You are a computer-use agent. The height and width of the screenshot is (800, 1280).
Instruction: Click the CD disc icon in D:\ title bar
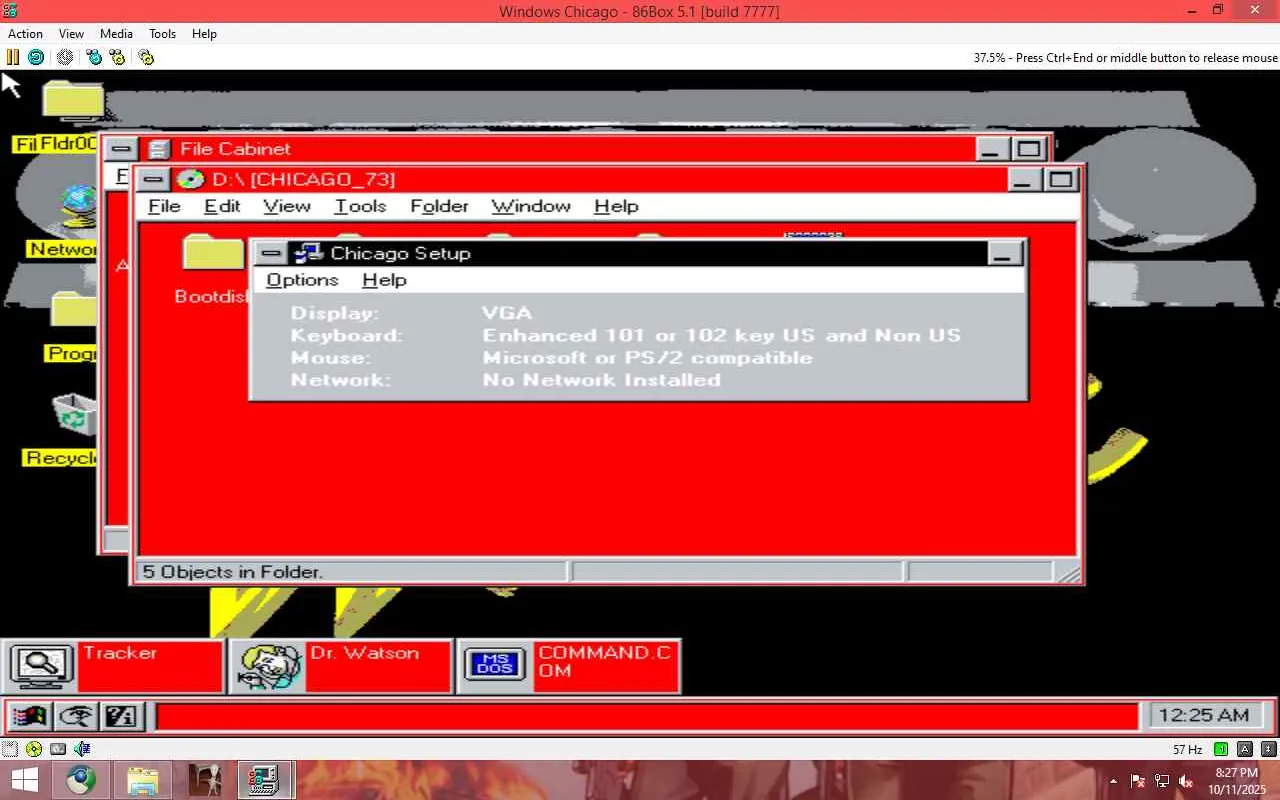click(x=190, y=180)
